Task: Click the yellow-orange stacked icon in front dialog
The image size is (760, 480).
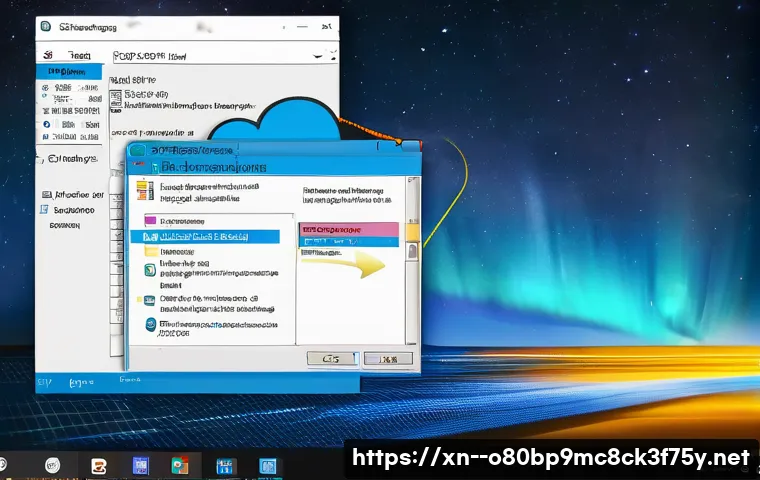Action: point(144,191)
